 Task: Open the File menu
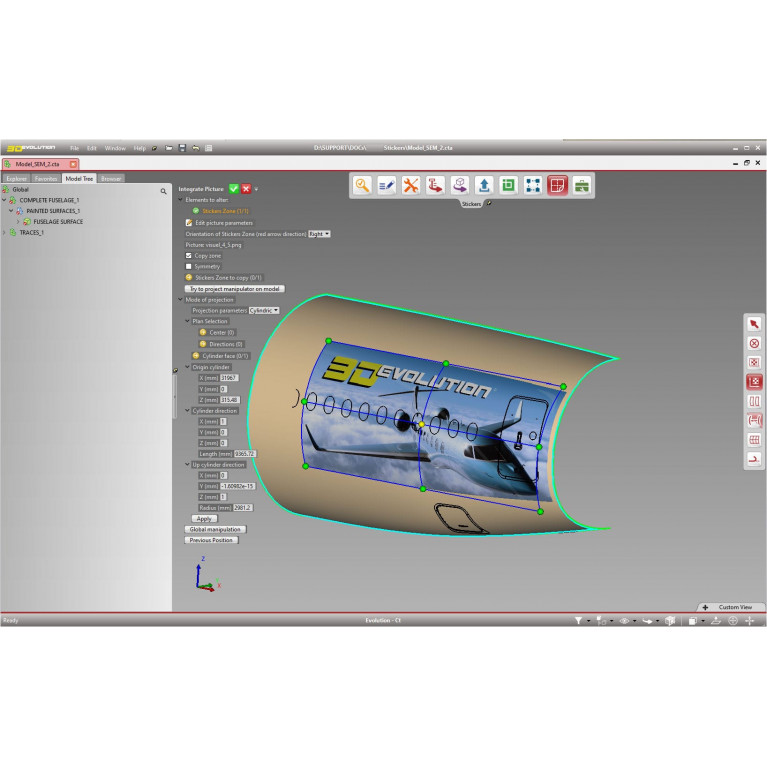(x=74, y=148)
